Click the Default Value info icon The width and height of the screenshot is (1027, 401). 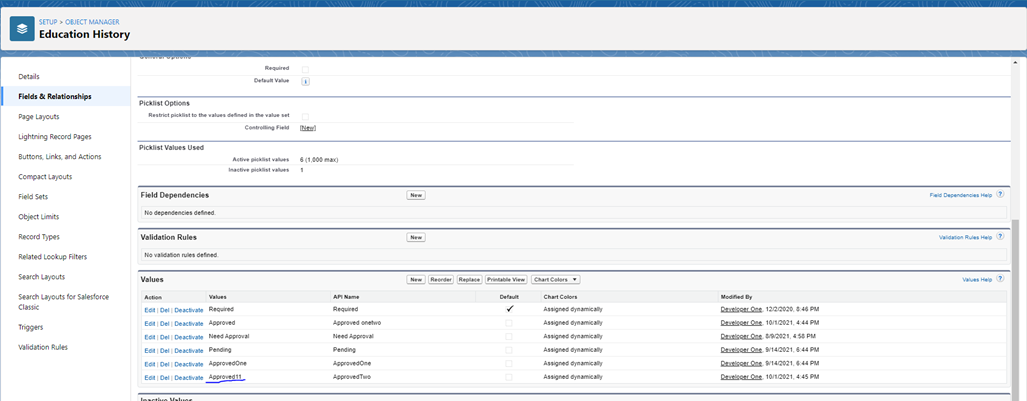[x=305, y=81]
